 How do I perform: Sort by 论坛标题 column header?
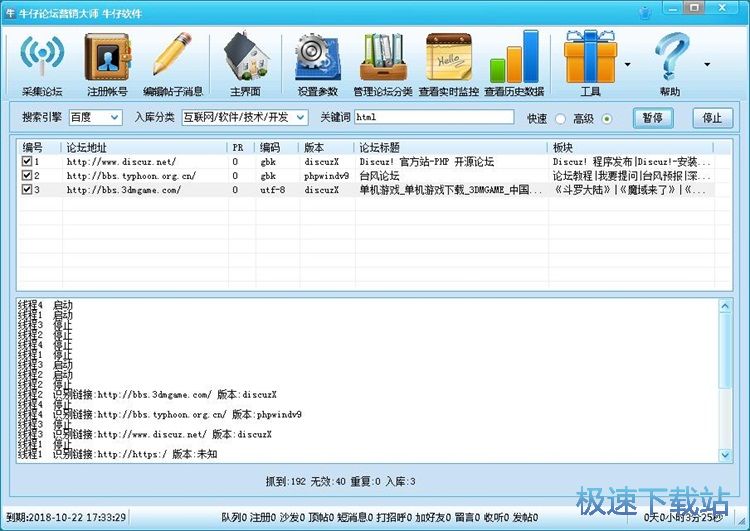tap(451, 147)
